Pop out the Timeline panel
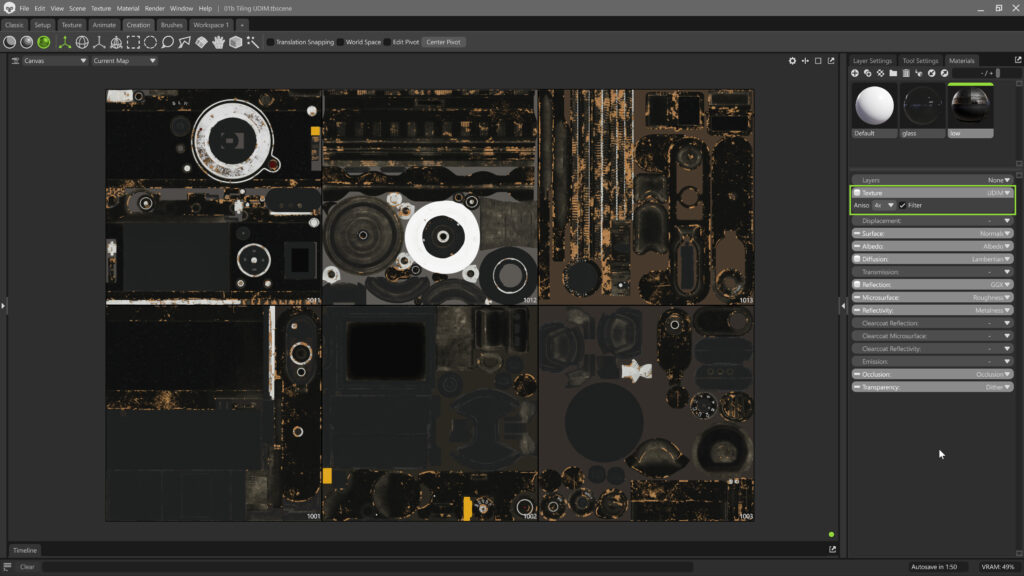The image size is (1024, 576). coord(833,550)
